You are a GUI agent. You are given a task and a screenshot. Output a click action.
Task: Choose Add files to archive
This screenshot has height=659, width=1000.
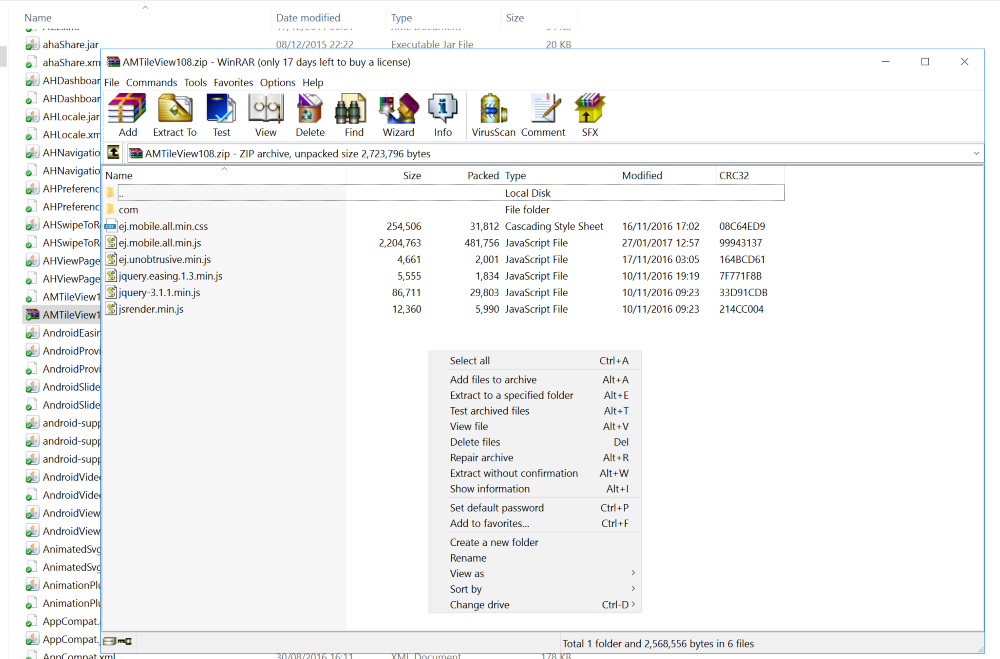click(534, 380)
